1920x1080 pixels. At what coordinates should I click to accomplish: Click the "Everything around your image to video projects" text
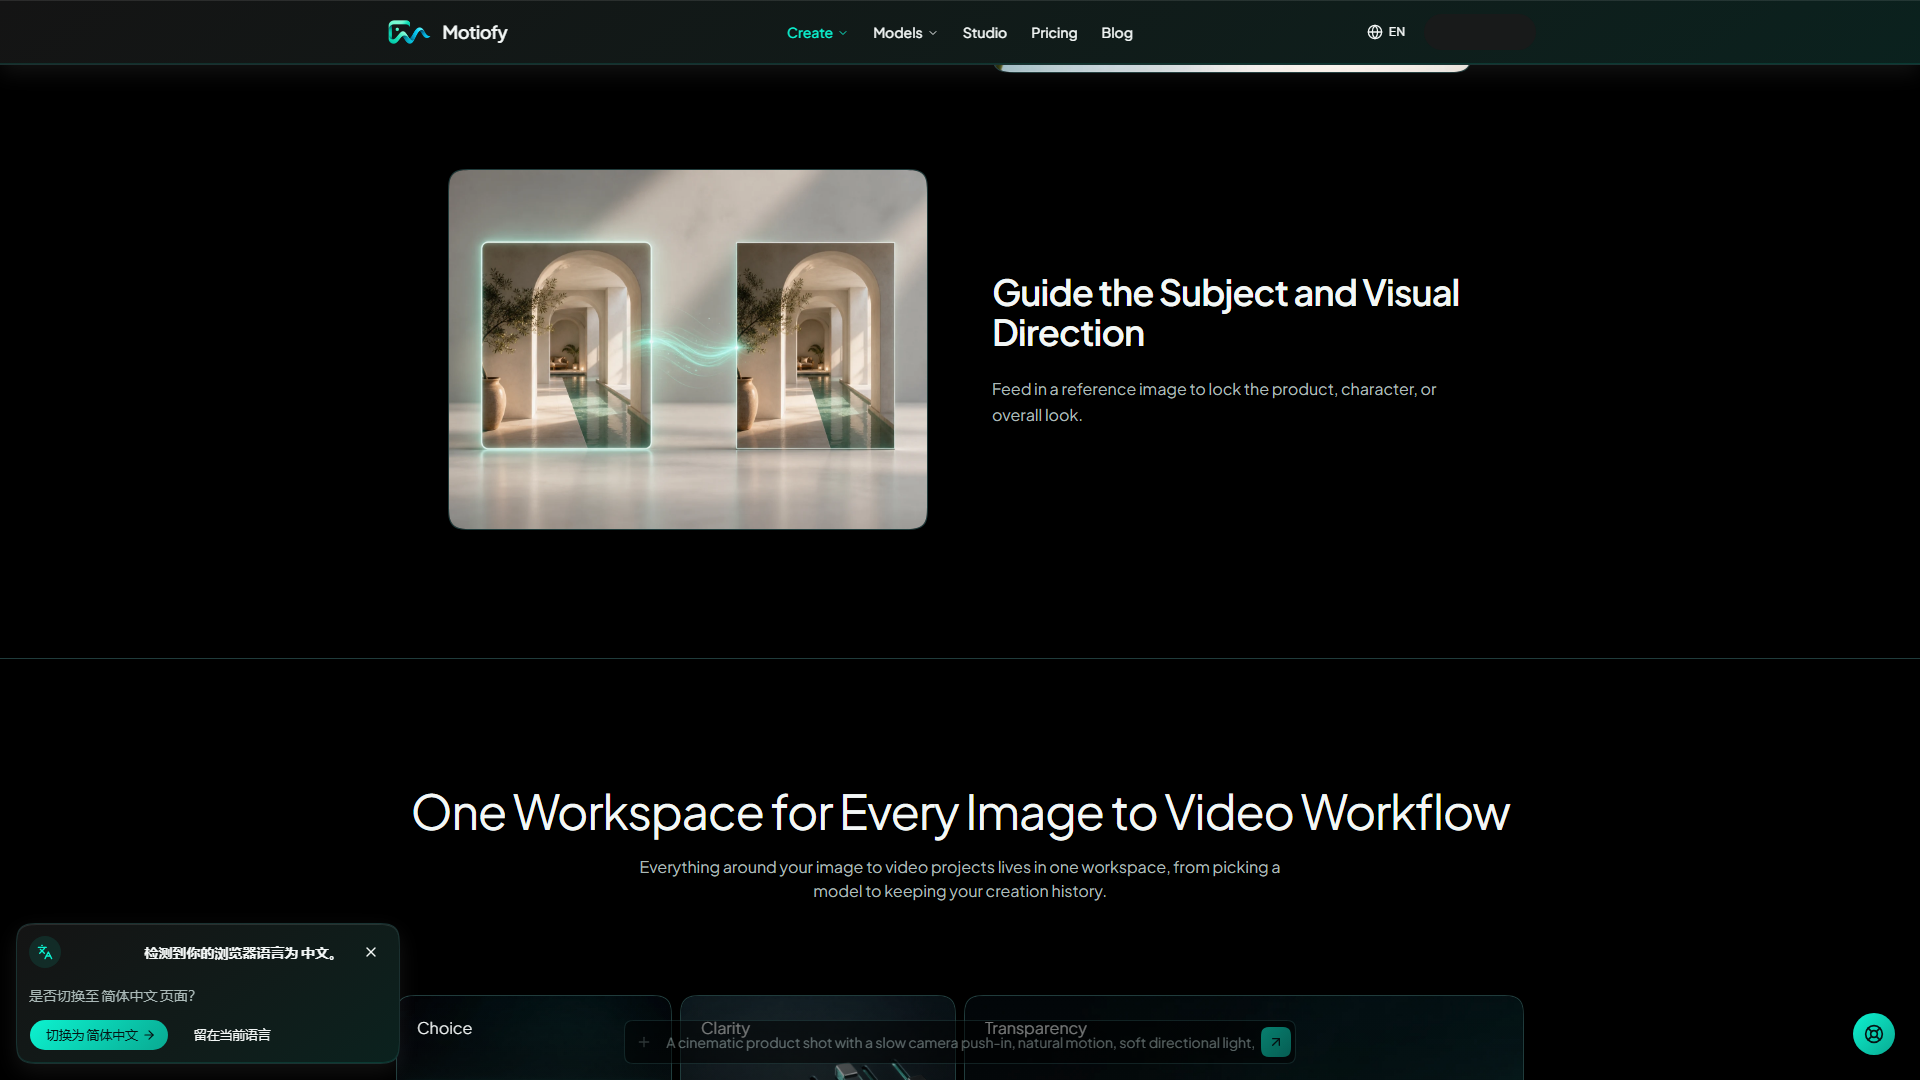pos(960,879)
